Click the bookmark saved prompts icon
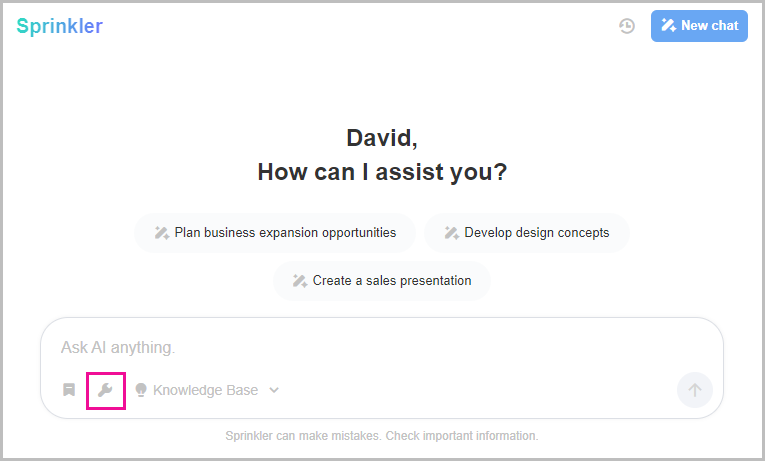 pos(69,390)
